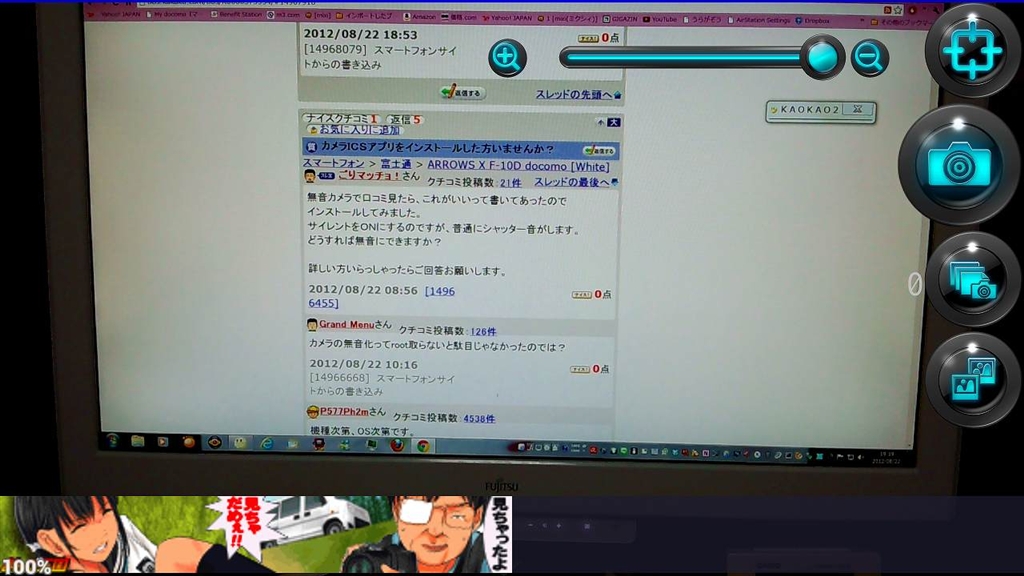The image size is (1024, 576).
Task: Open the manga advertisement banner
Action: pyautogui.click(x=256, y=534)
